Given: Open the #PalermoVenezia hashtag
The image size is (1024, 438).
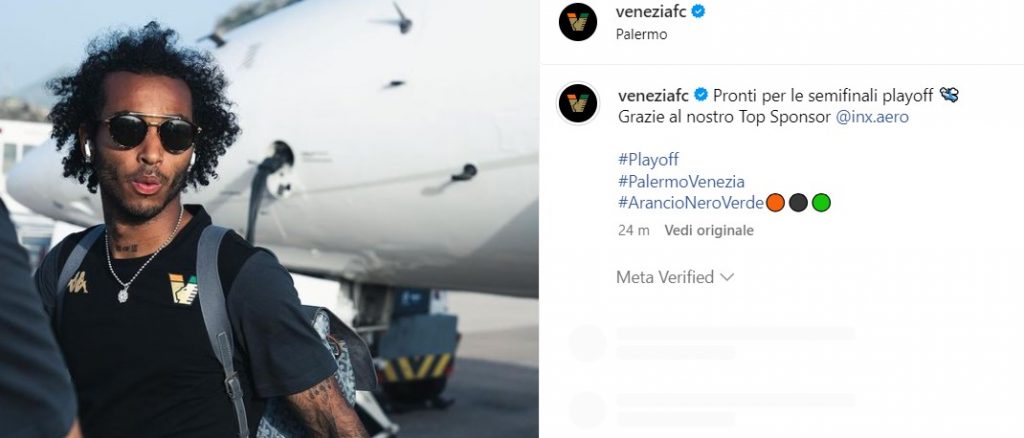Looking at the screenshot, I should 681,181.
